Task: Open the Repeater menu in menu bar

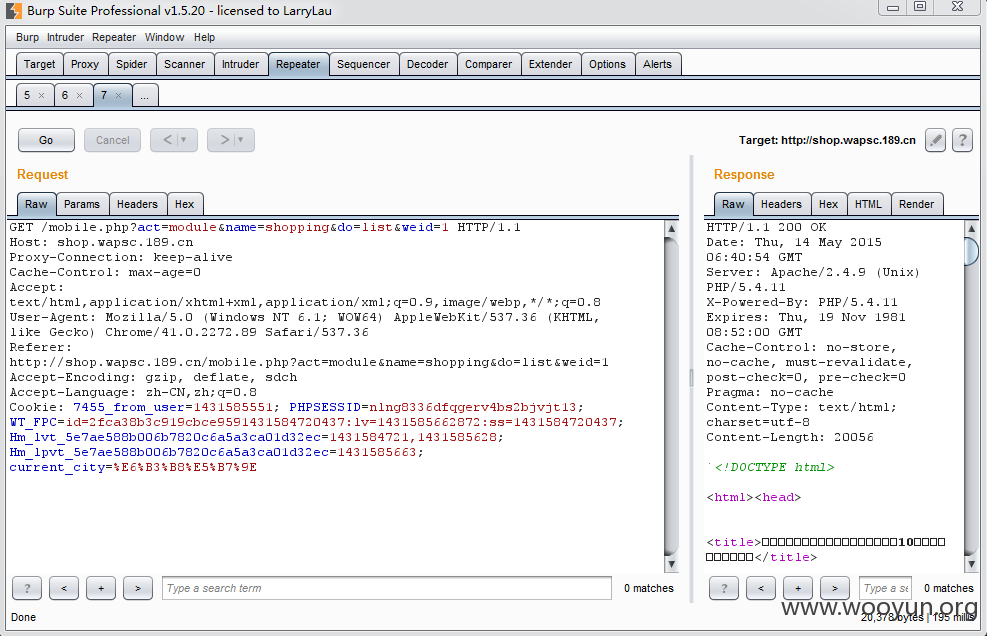Action: (x=114, y=37)
